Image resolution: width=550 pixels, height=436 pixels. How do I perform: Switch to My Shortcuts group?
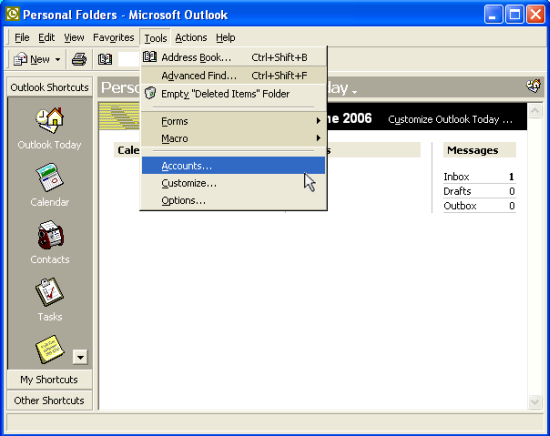(x=49, y=380)
